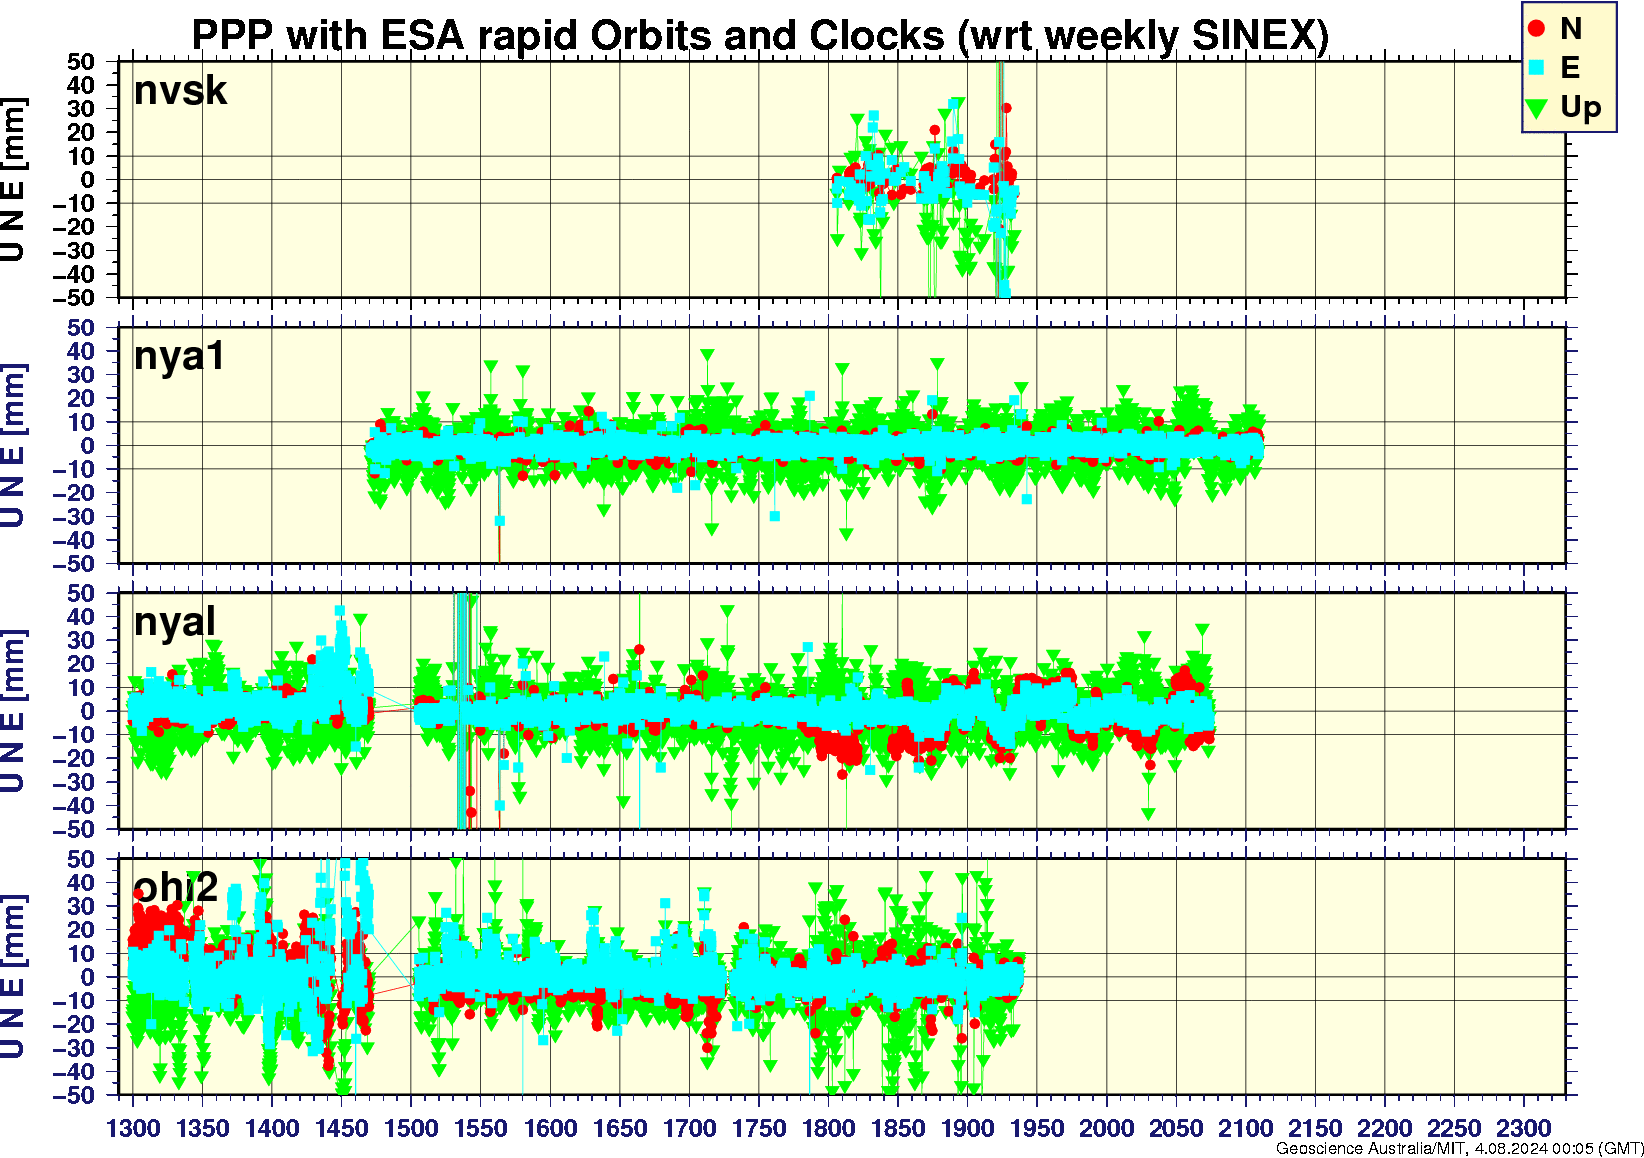The width and height of the screenshot is (1644, 1158).
Task: Click the legend label Up
Action: (x=1581, y=107)
